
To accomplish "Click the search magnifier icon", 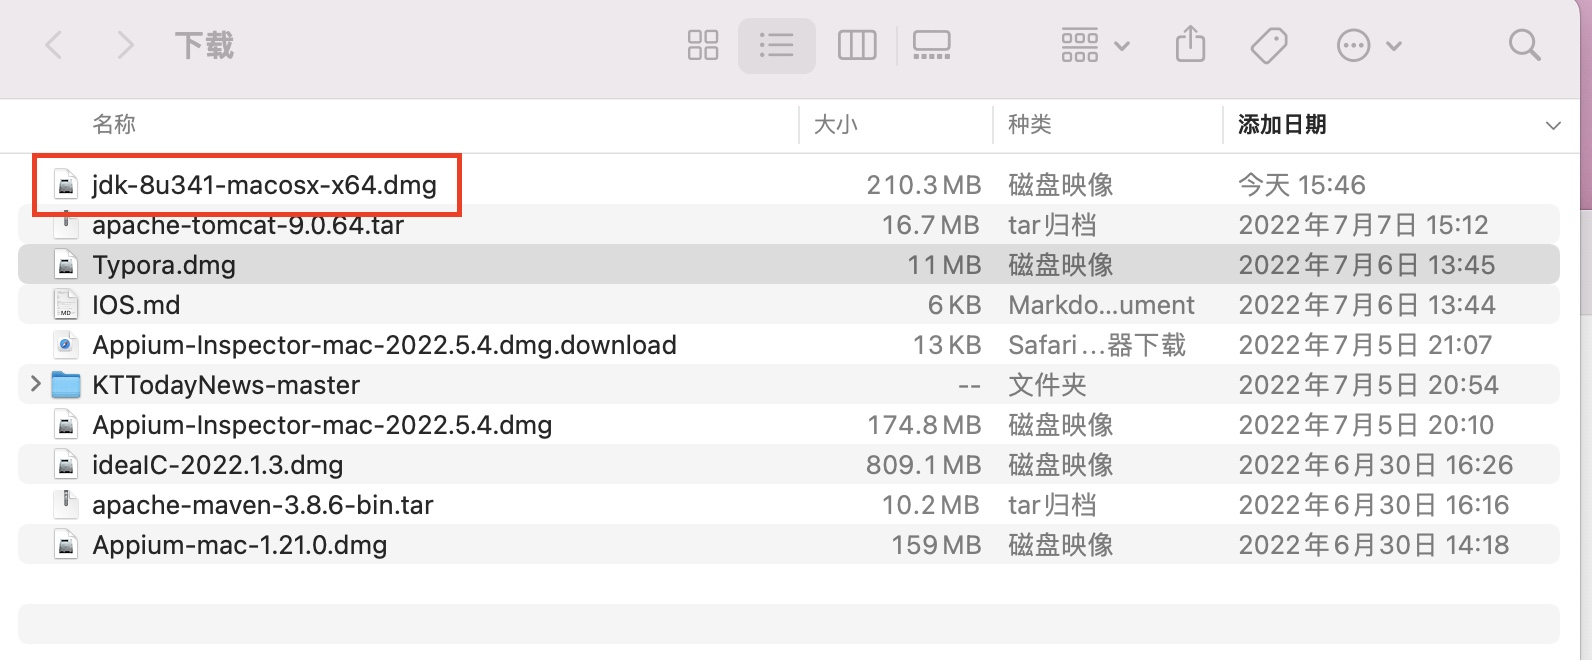I will 1524,45.
